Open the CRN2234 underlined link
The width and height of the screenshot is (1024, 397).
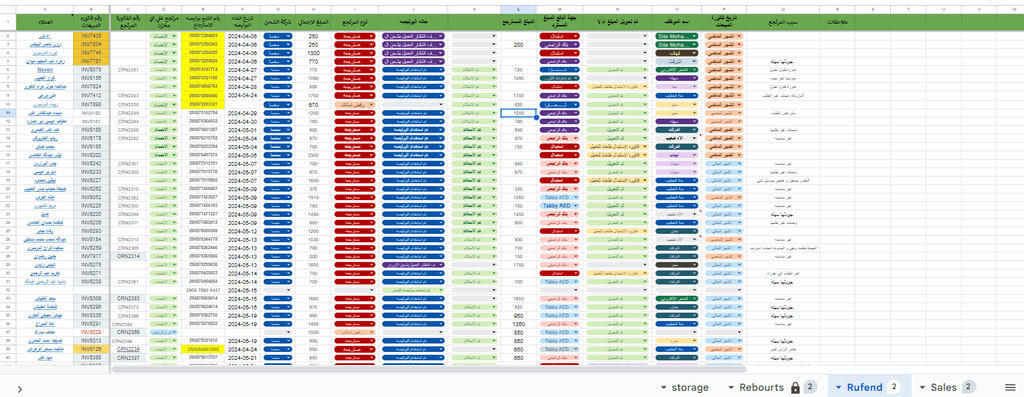pos(127,349)
